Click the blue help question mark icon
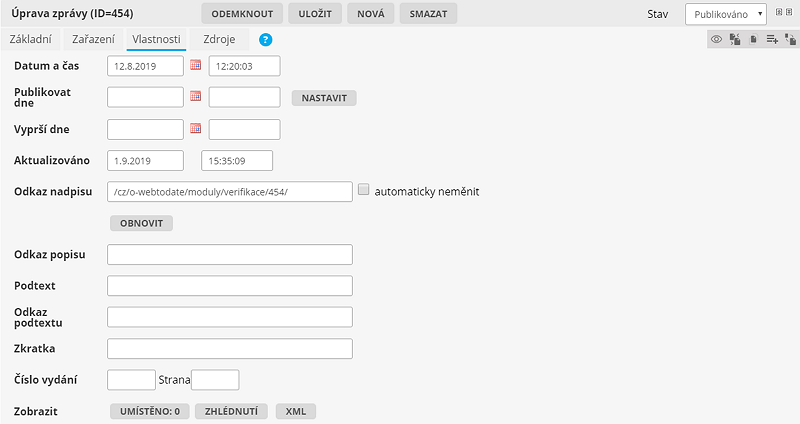The image size is (800, 424). tap(265, 40)
